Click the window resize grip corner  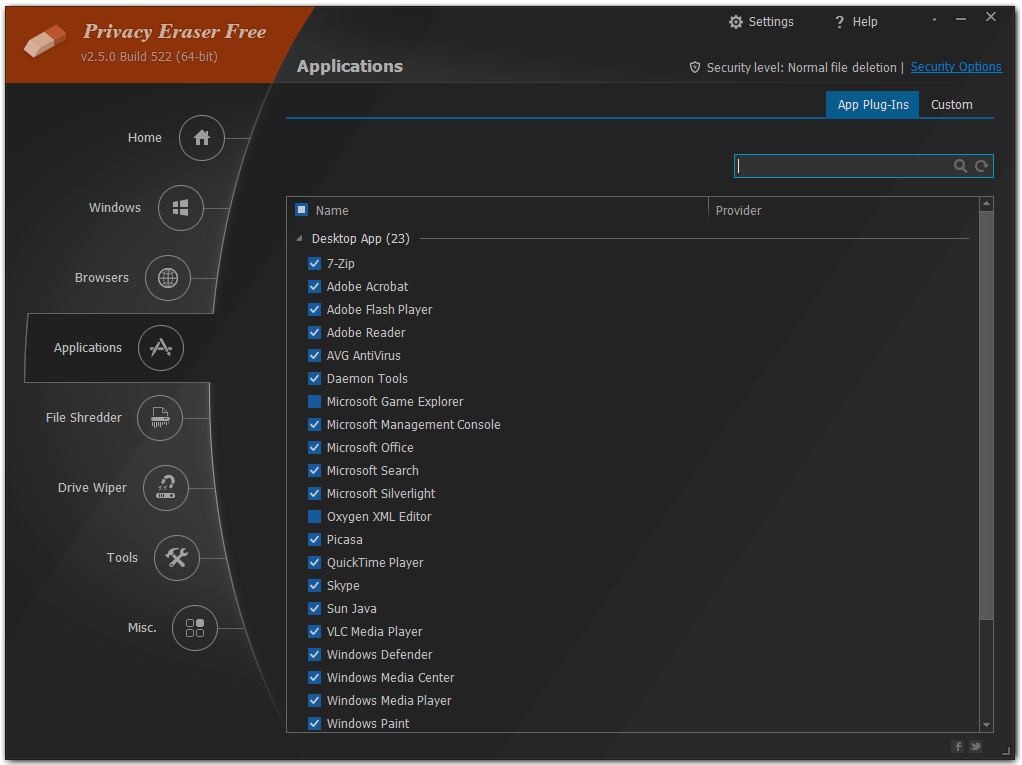1006,751
